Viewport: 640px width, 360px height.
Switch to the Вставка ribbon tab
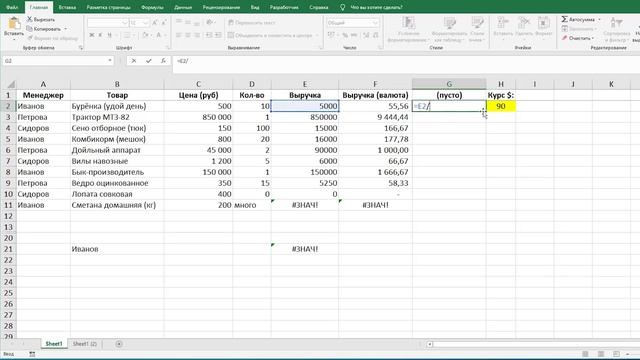coord(67,7)
